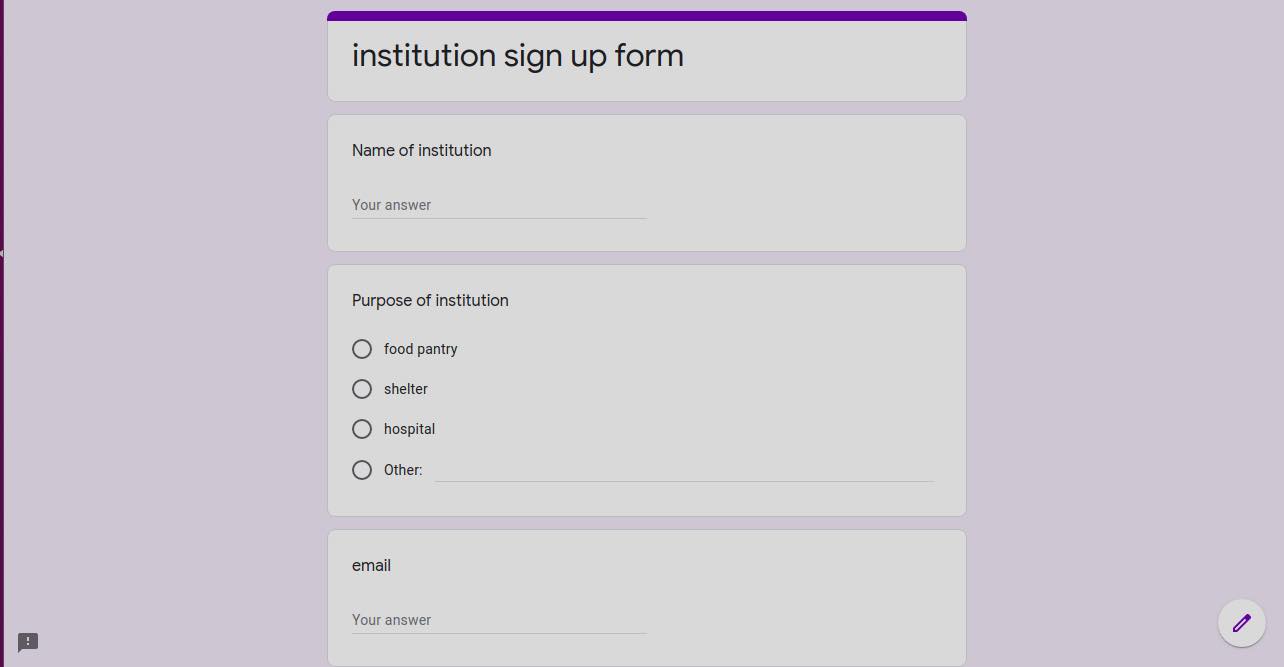The height and width of the screenshot is (667, 1284).
Task: Choose the shelter radio button
Action: pos(362,389)
